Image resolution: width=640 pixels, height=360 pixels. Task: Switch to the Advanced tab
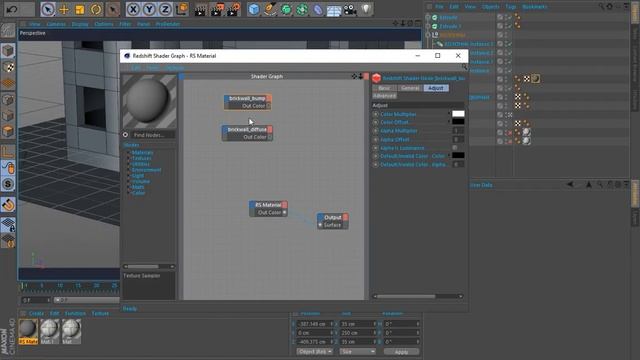(384, 96)
